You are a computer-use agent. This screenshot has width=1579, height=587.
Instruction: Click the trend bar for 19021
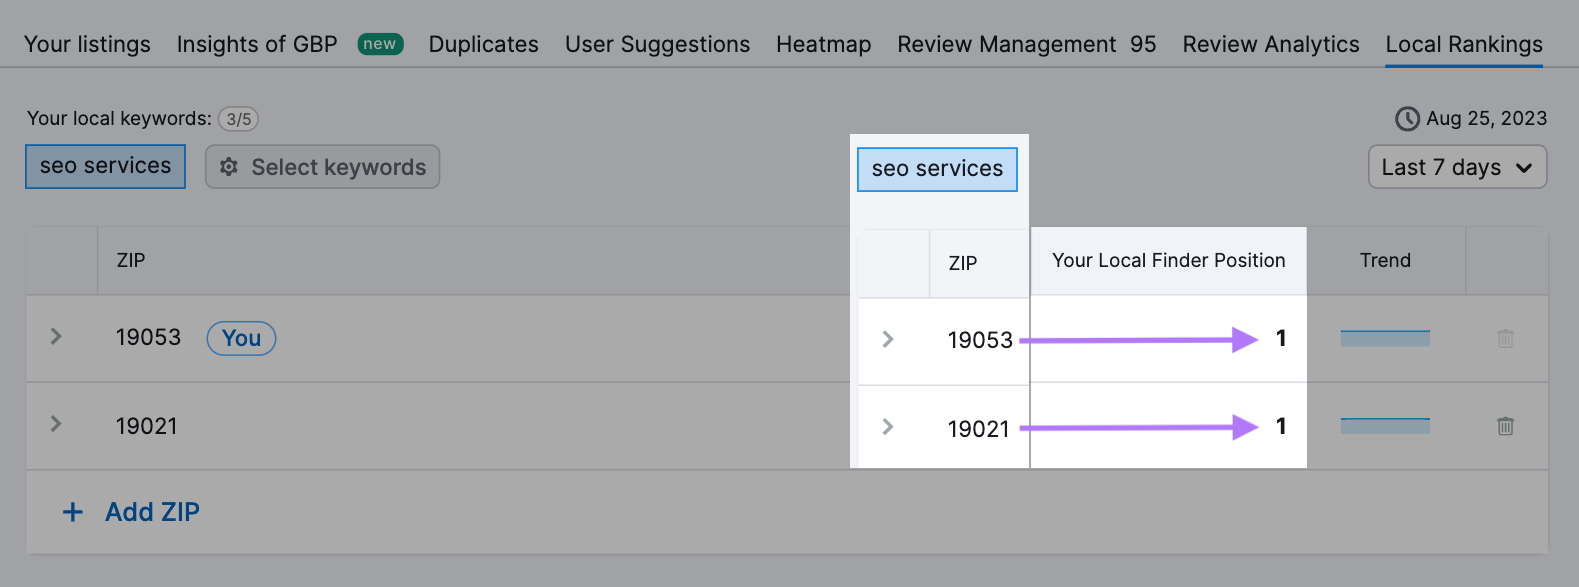[x=1385, y=426]
